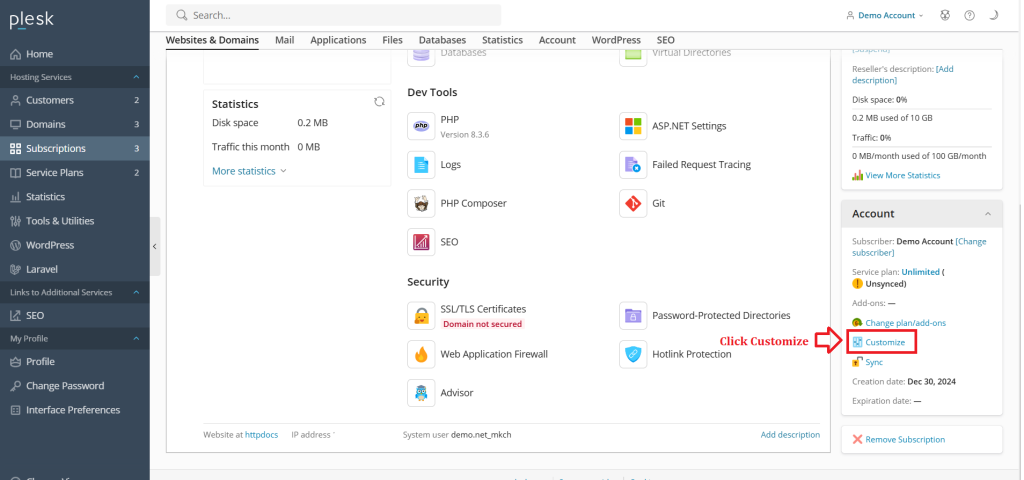Click the reseller's Add description link
This screenshot has width=1024, height=480.
click(903, 74)
